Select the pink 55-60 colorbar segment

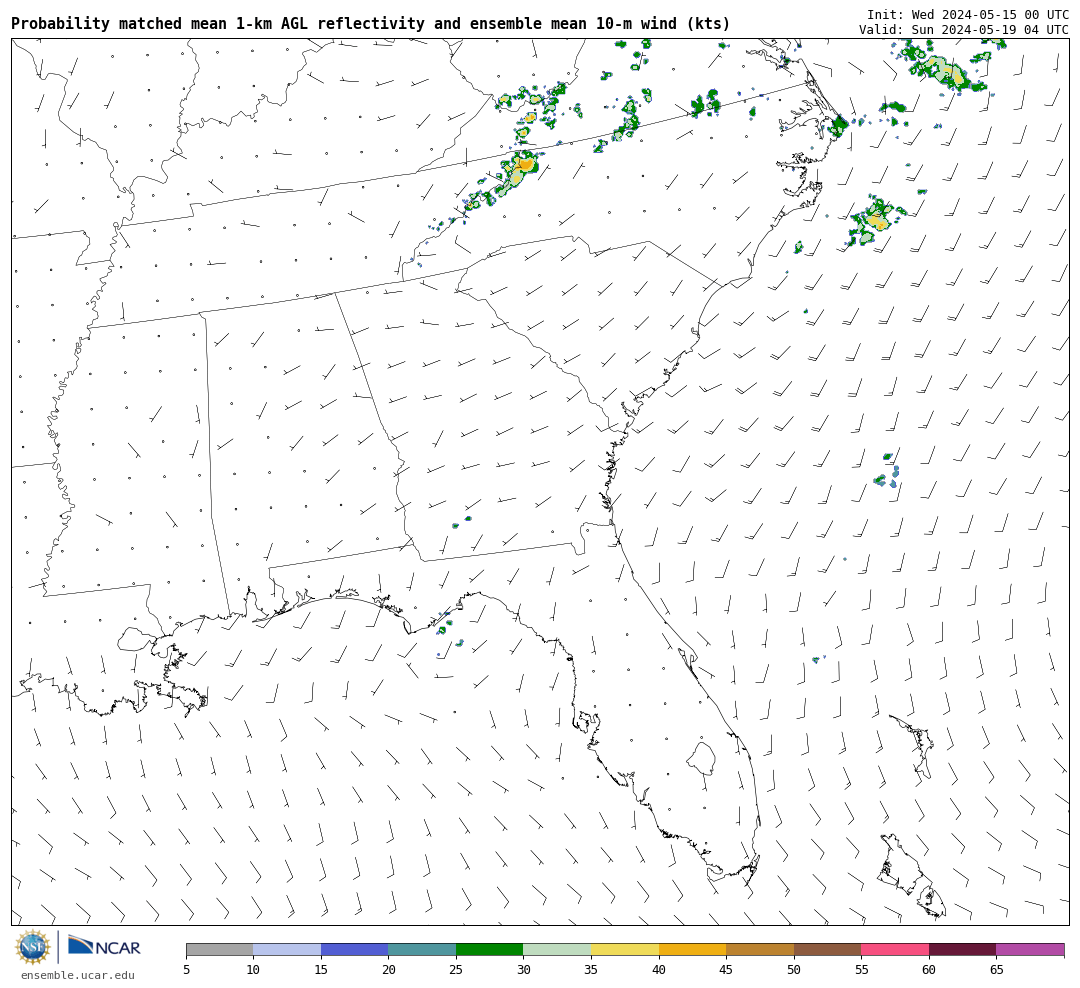[x=895, y=950]
